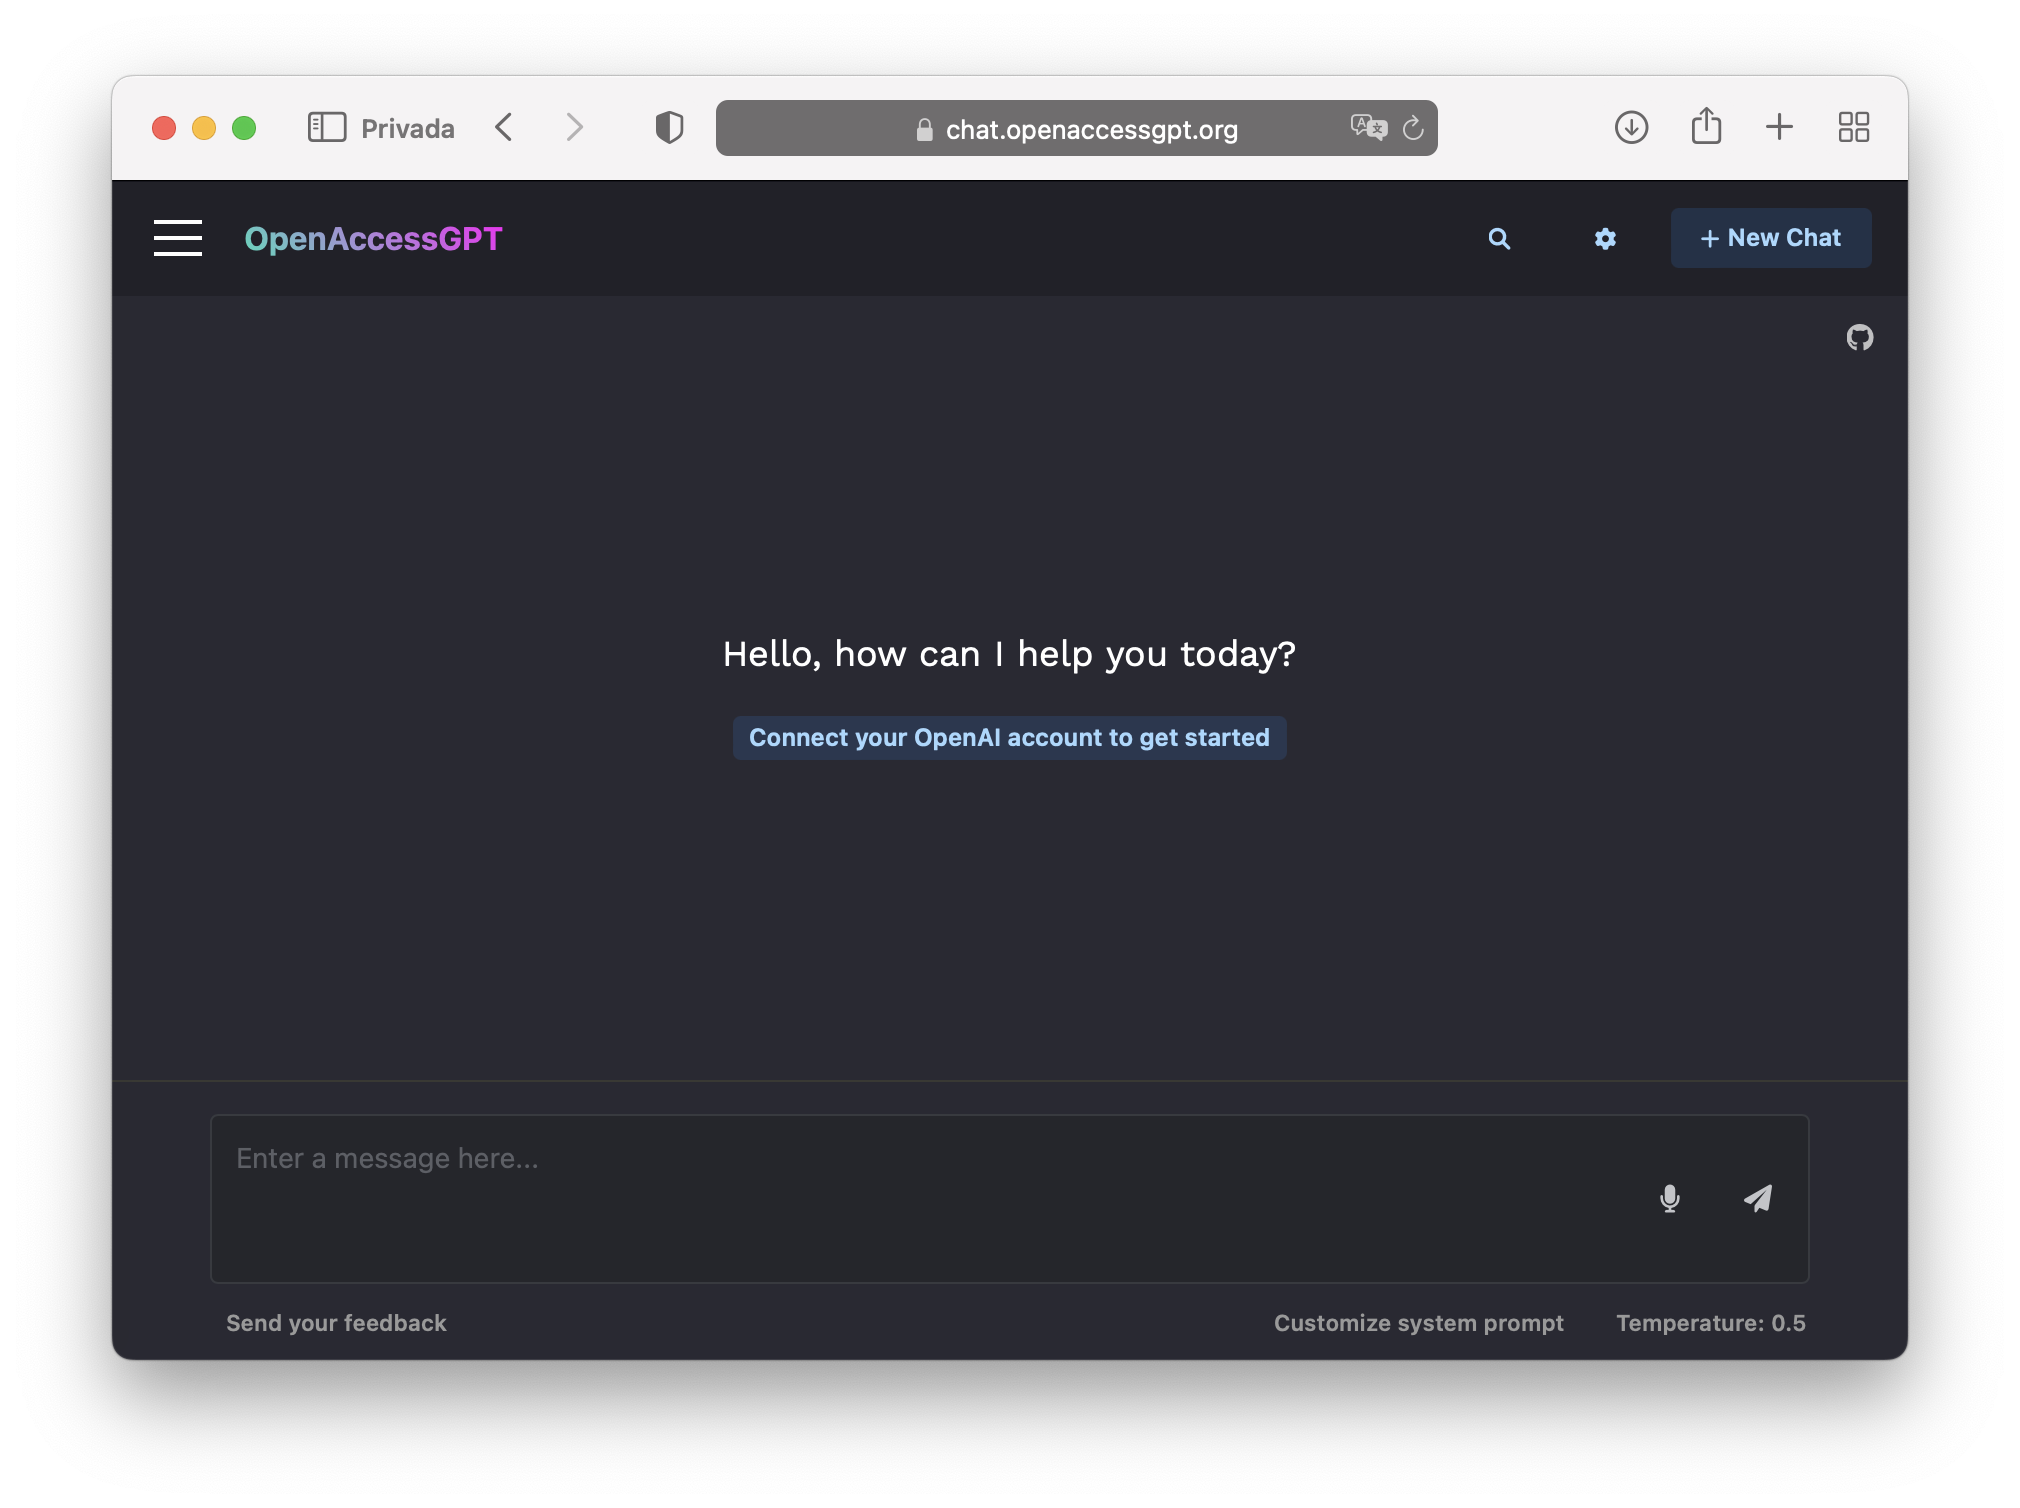Open the translate page icon
The image size is (2020, 1508).
tap(1368, 128)
